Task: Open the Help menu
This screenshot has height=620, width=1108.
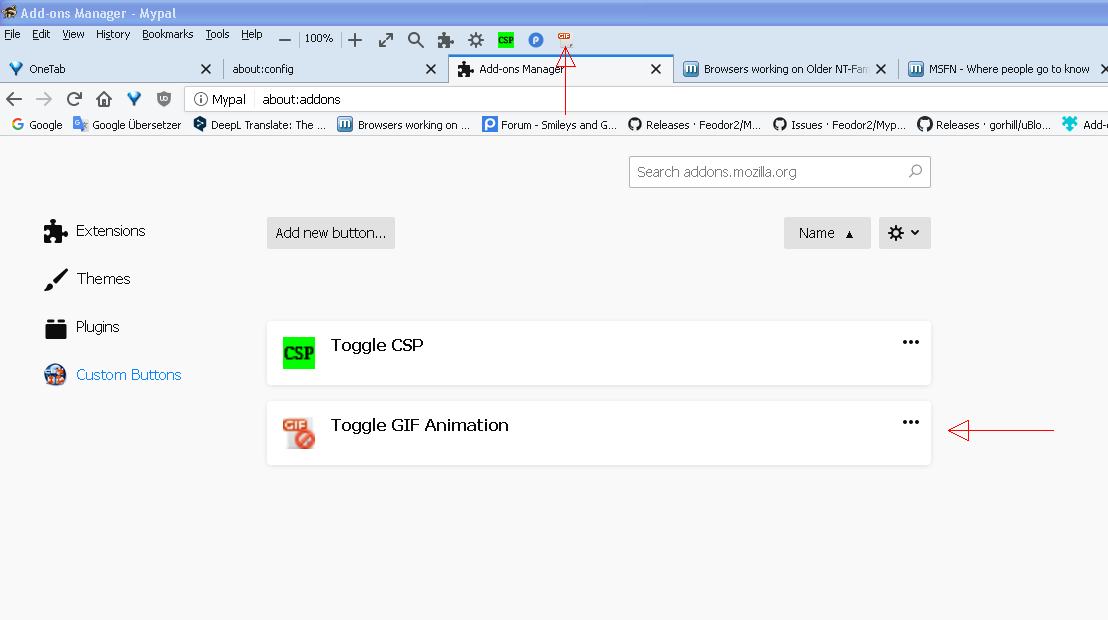Action: pyautogui.click(x=252, y=34)
